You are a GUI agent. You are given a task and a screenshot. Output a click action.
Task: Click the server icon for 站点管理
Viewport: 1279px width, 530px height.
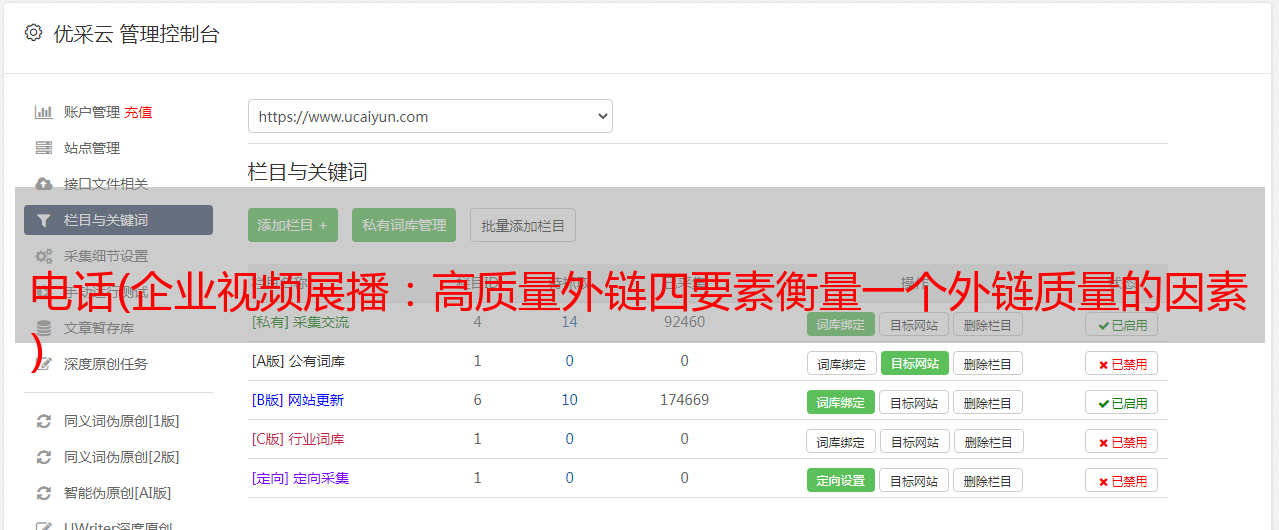tap(43, 148)
